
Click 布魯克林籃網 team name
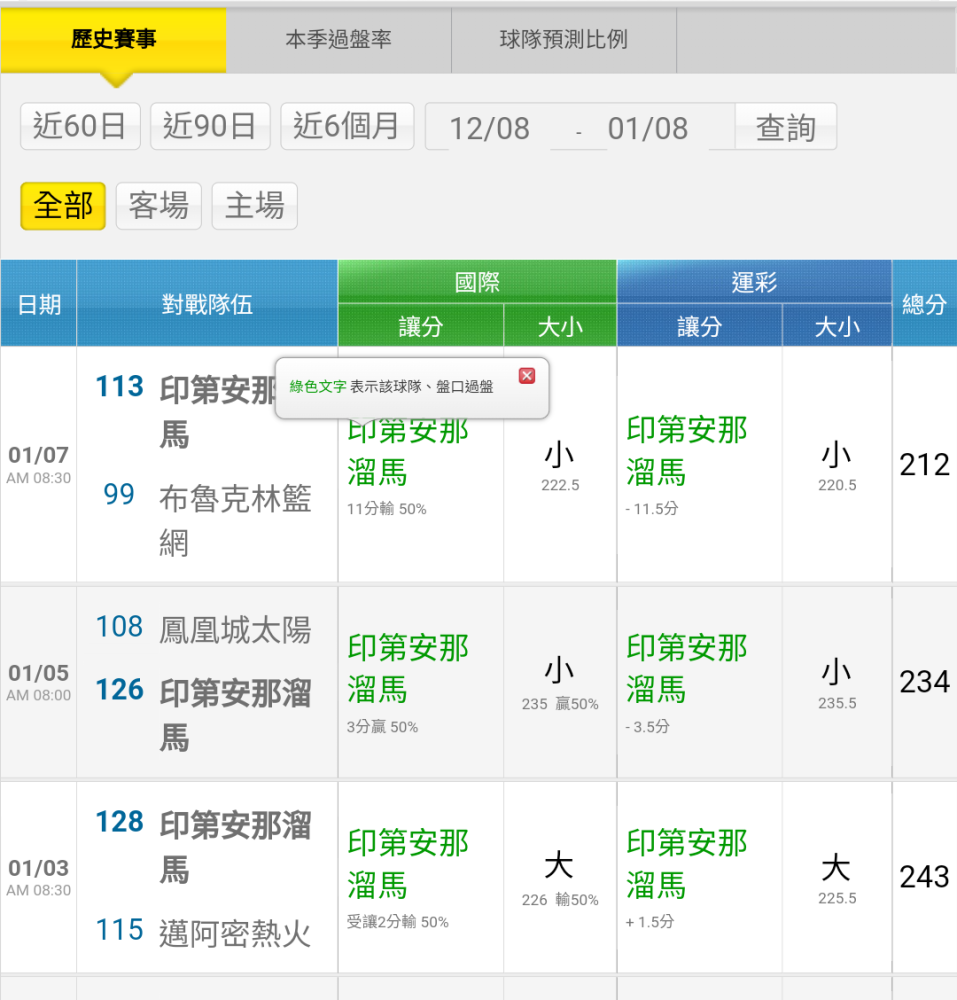(x=235, y=520)
